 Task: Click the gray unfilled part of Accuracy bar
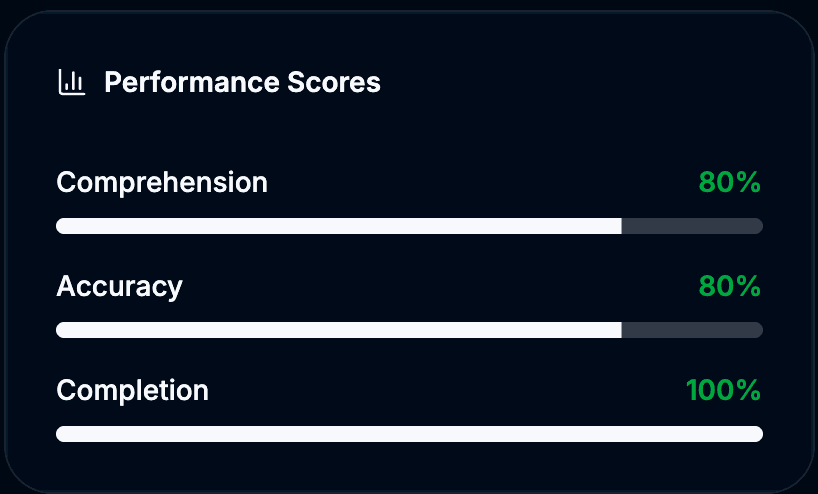692,330
